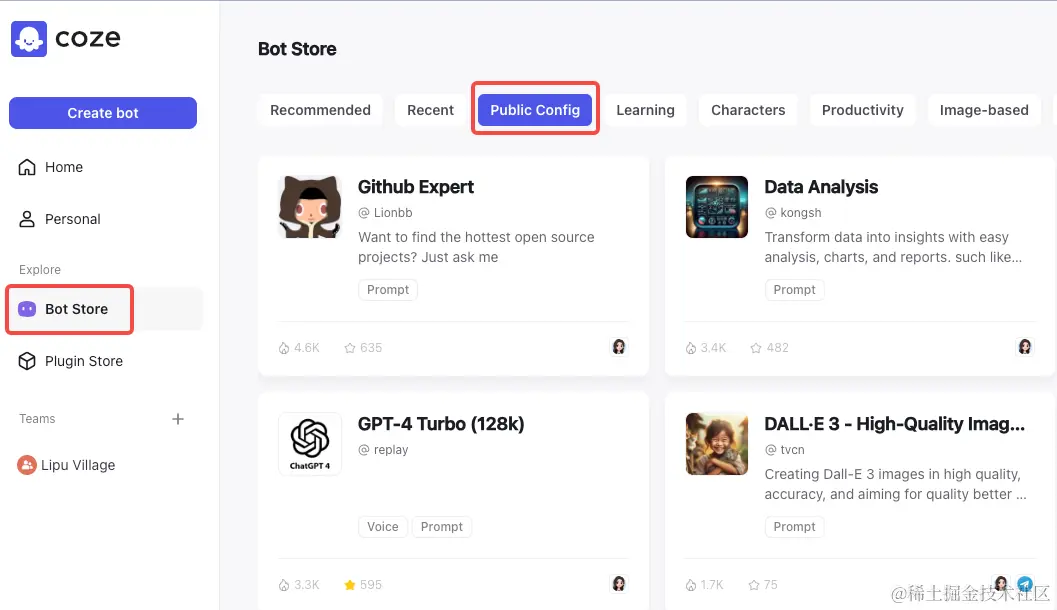
Task: Star the Github Expert bot
Action: click(x=350, y=348)
